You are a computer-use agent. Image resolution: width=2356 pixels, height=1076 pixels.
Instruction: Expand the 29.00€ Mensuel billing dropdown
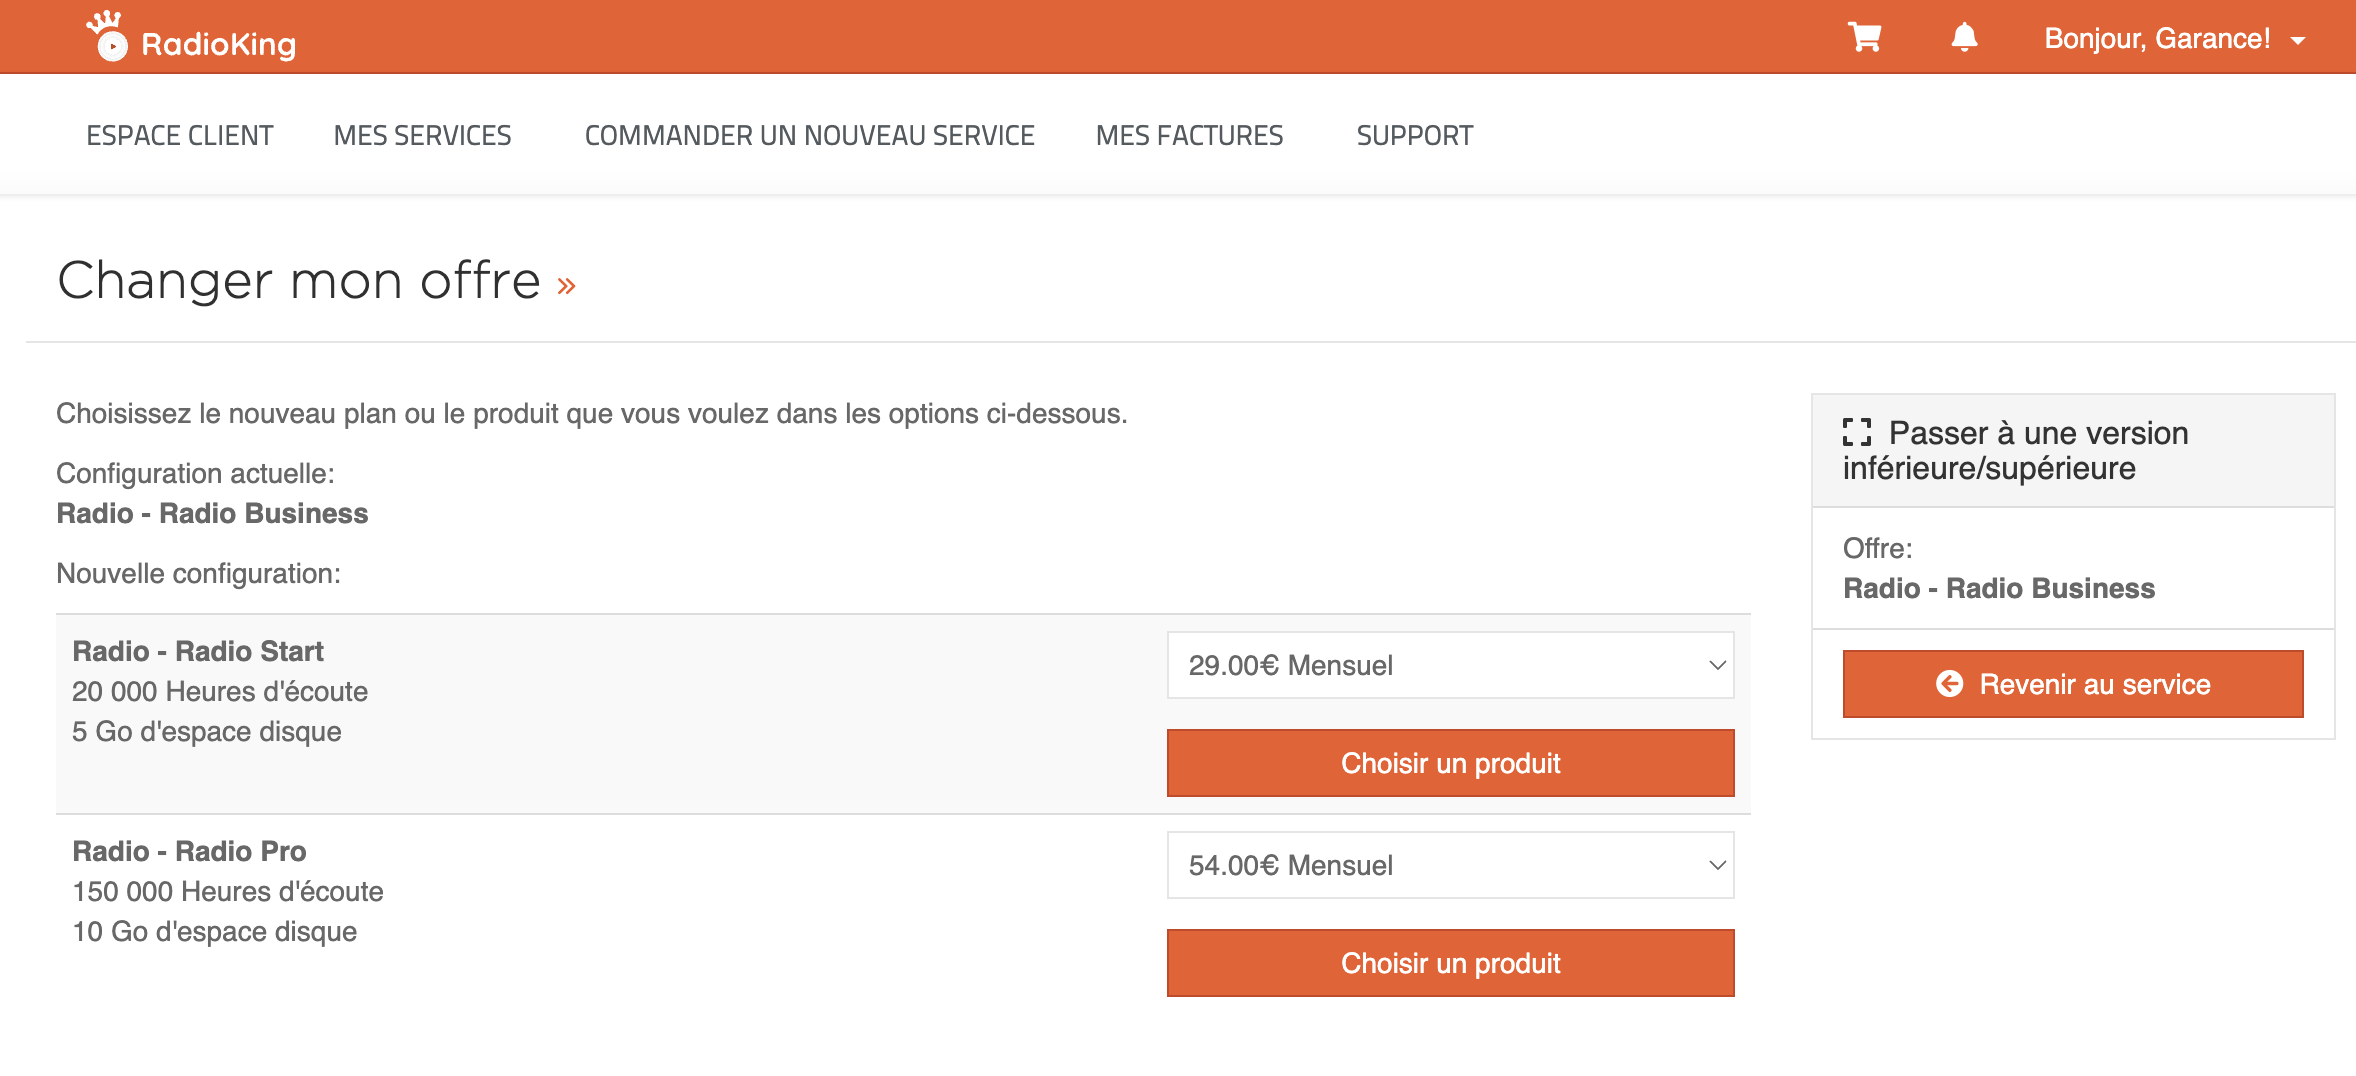tap(1450, 665)
